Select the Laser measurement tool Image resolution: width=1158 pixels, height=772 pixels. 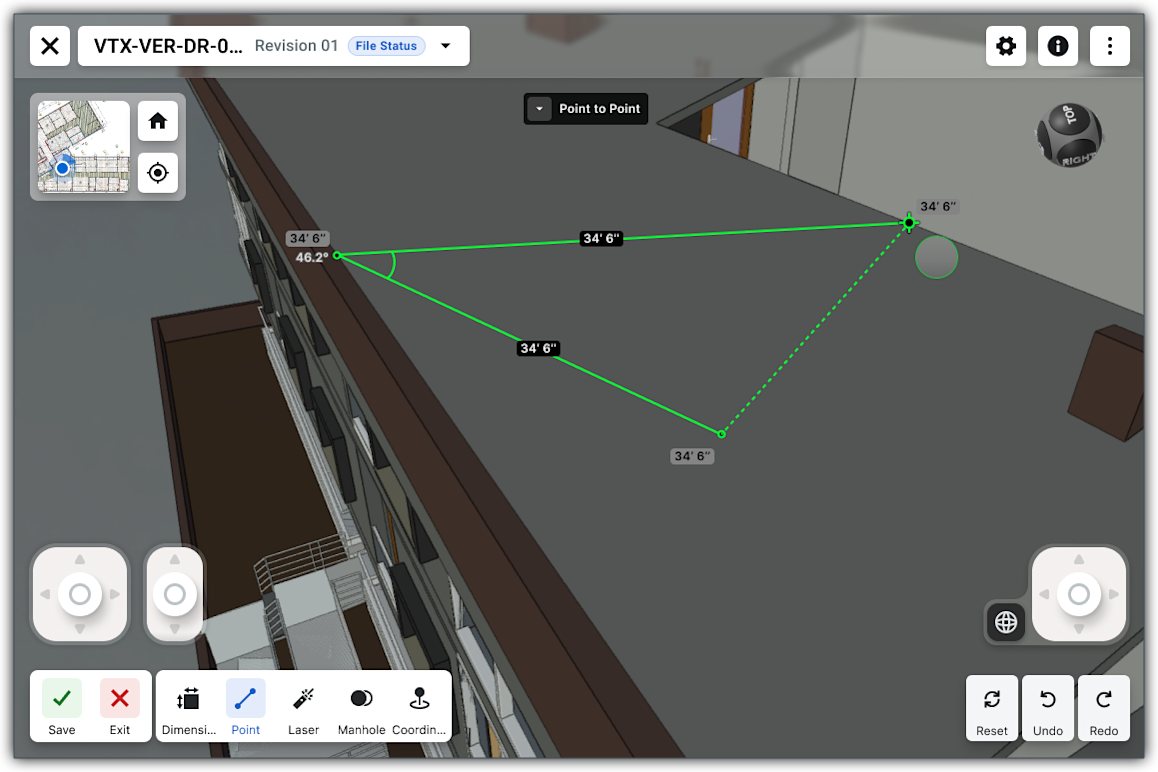pyautogui.click(x=304, y=708)
